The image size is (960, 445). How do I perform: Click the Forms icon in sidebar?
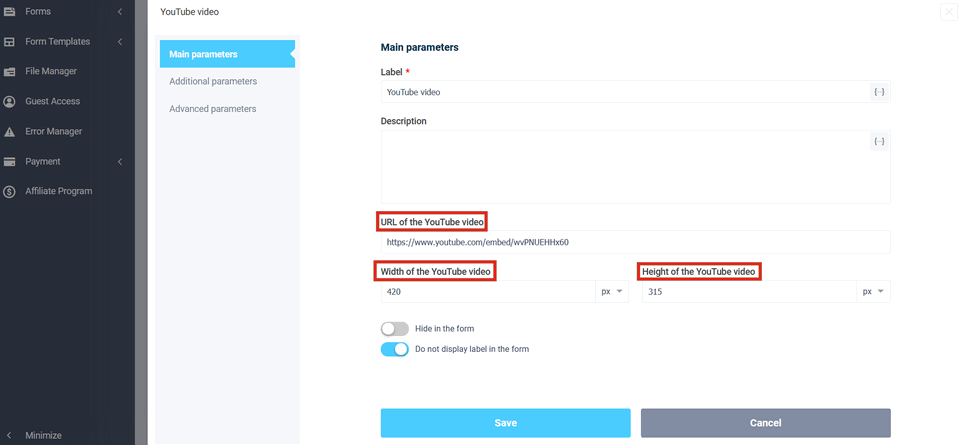(9, 11)
